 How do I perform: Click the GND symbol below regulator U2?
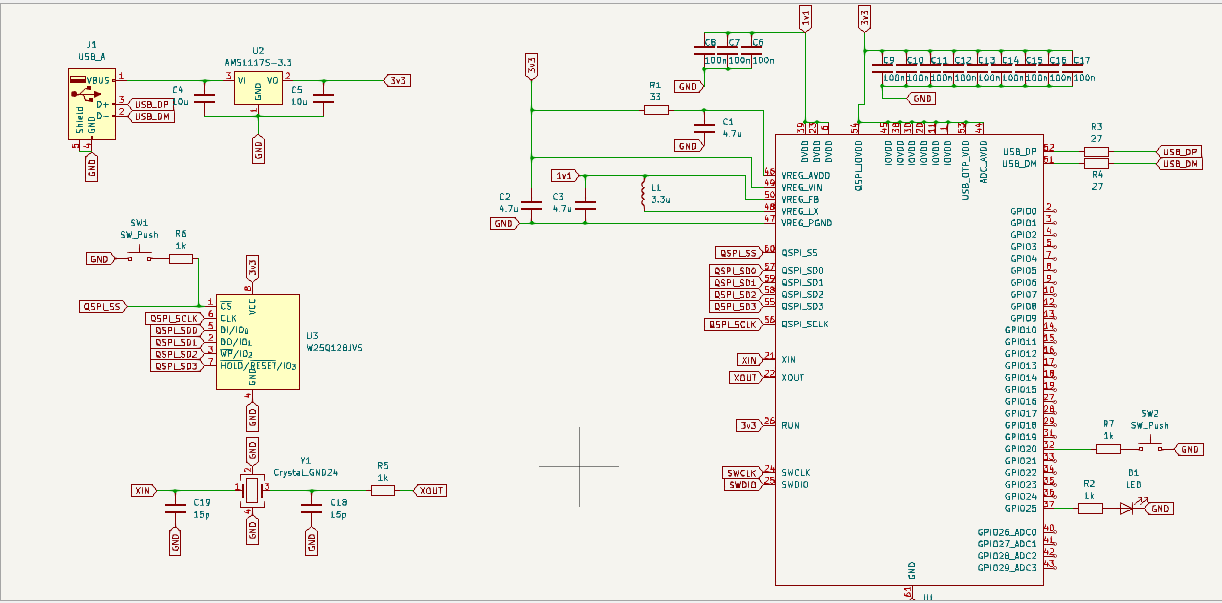point(258,151)
